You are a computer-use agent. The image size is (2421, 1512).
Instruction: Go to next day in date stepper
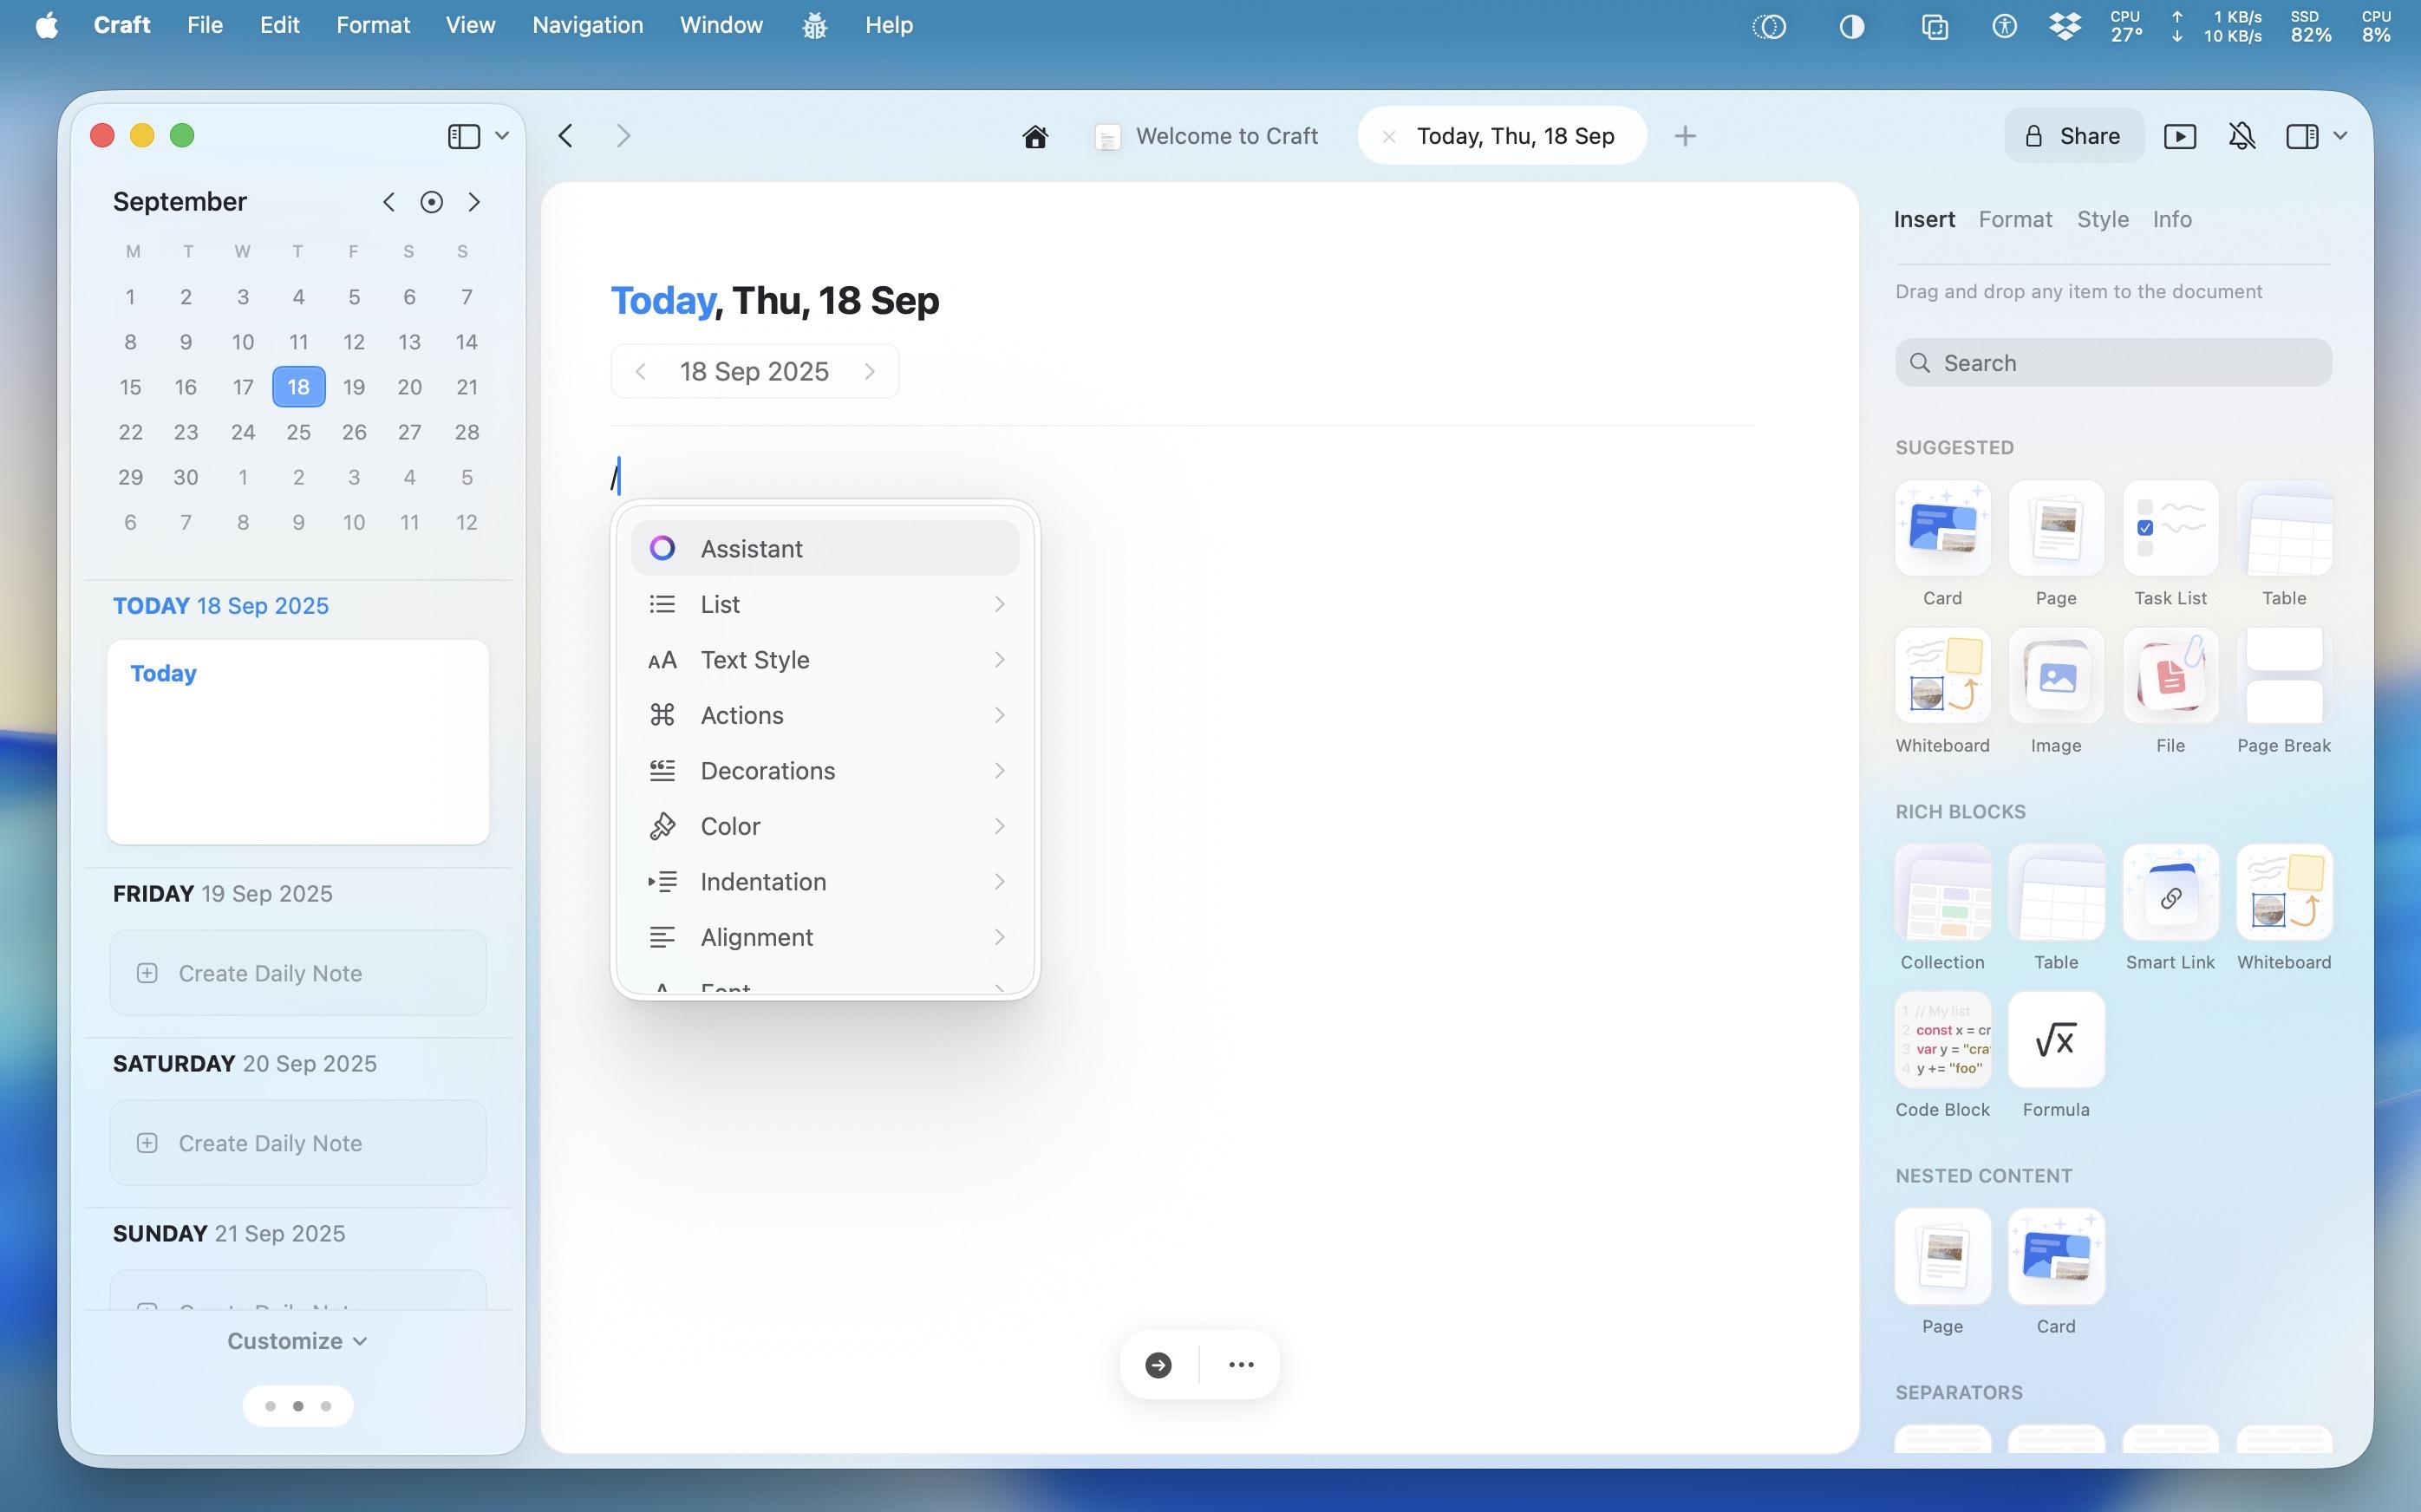pyautogui.click(x=870, y=372)
